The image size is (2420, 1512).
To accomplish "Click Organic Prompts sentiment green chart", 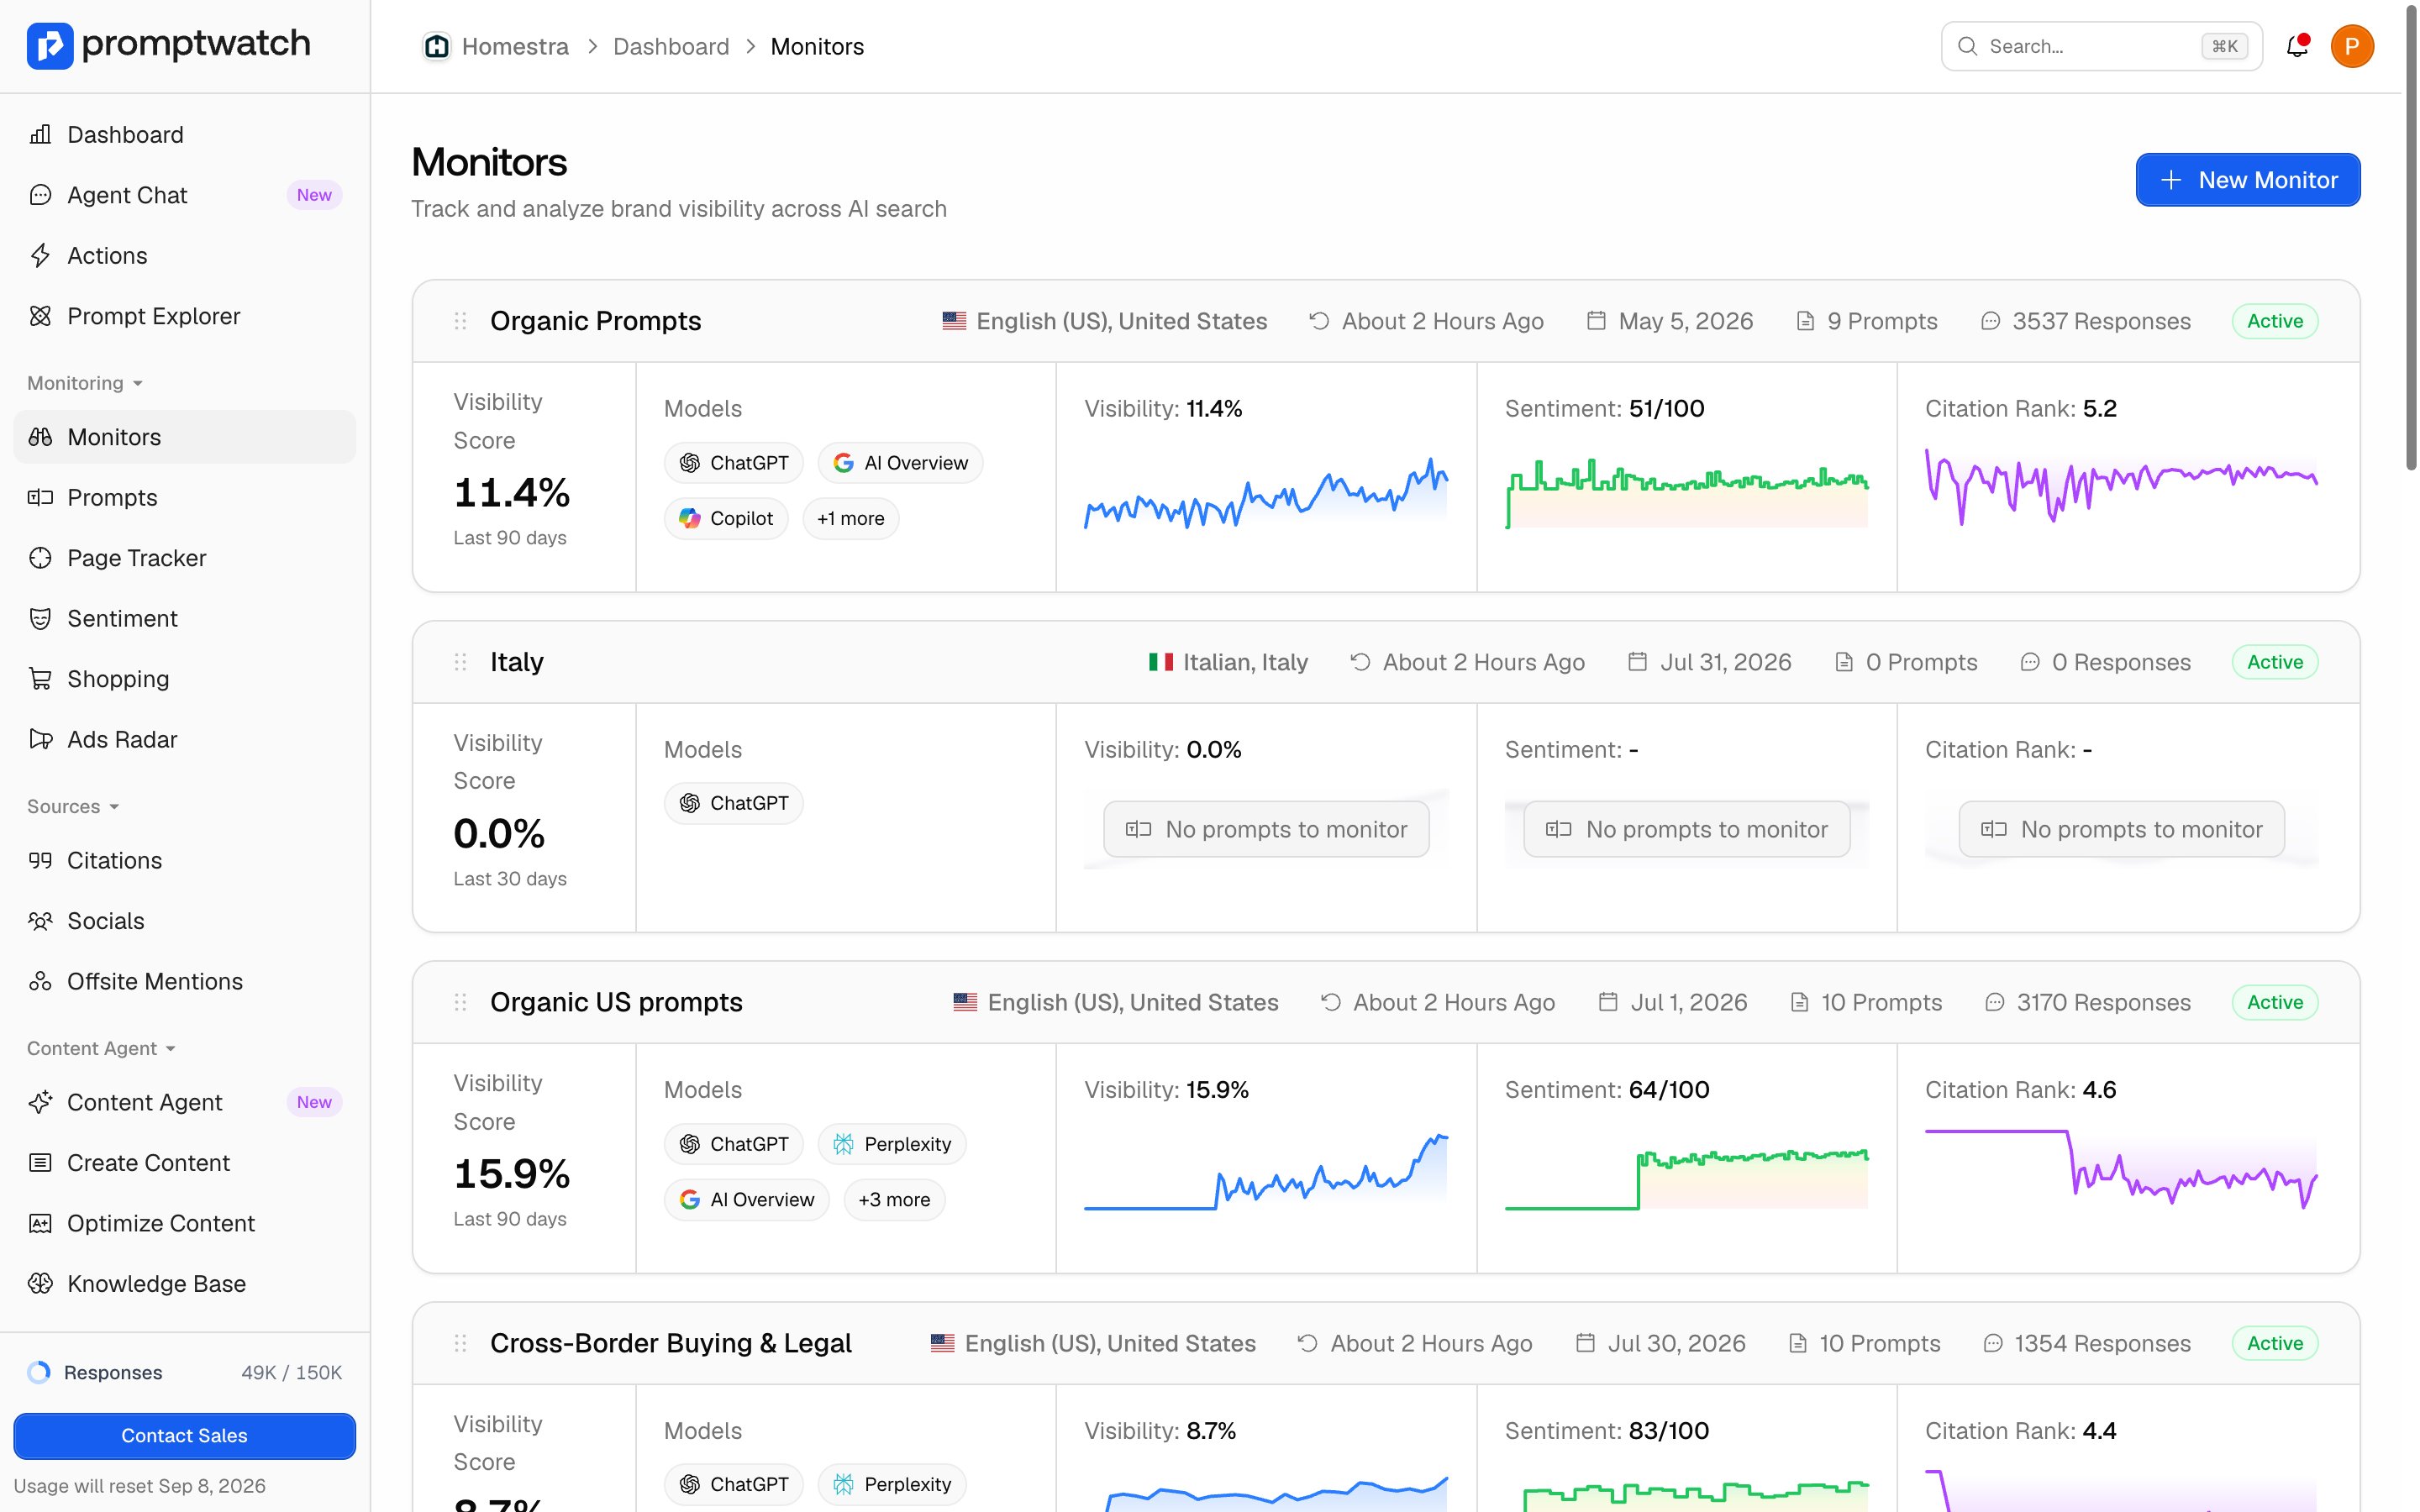I will coord(1687,491).
